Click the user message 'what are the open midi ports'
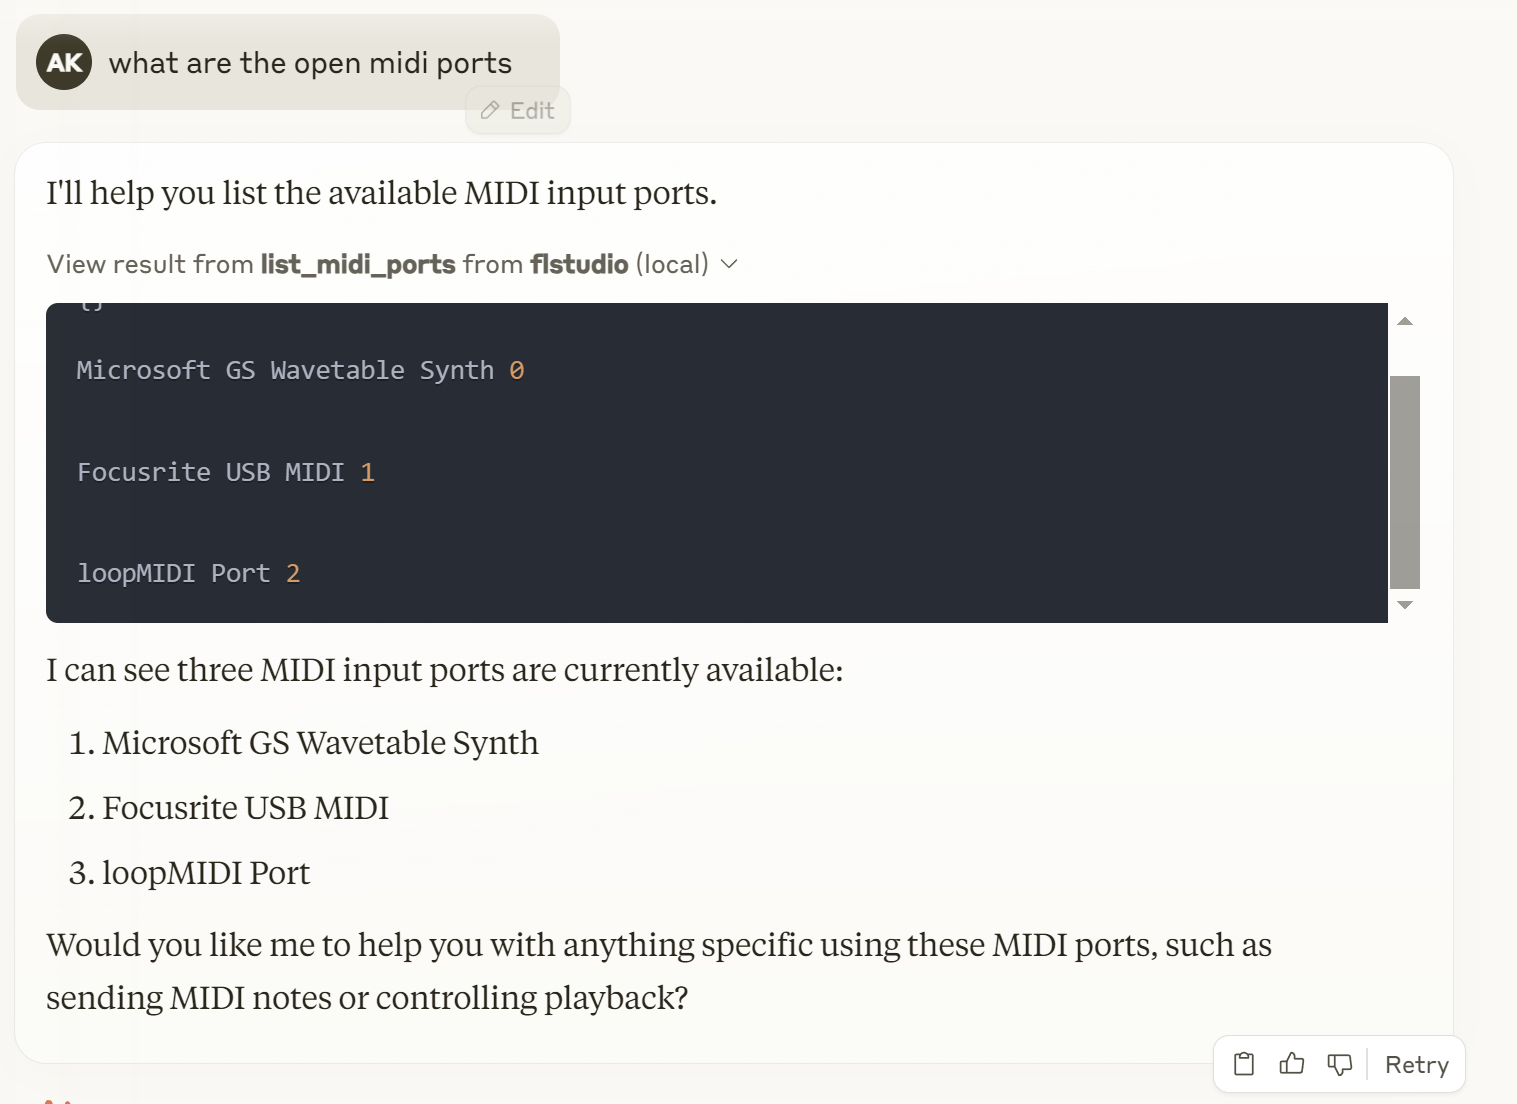The width and height of the screenshot is (1517, 1104). point(310,63)
